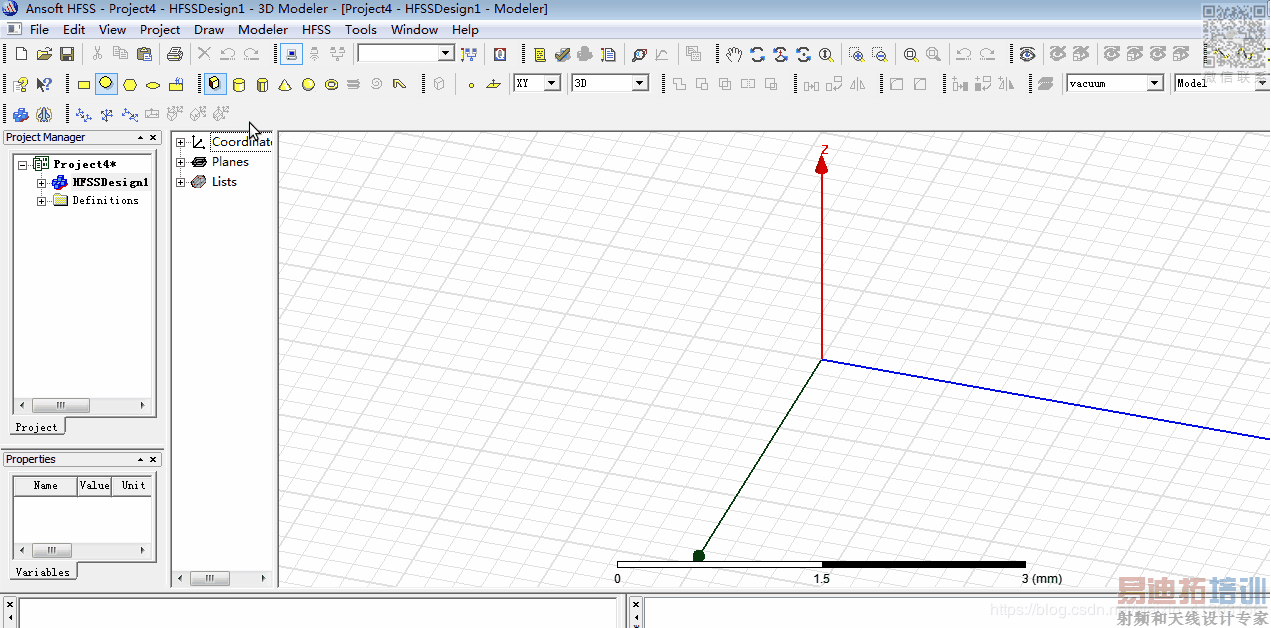1271x628 pixels.
Task: Open the XY drawing plane dropdown
Action: pos(551,84)
